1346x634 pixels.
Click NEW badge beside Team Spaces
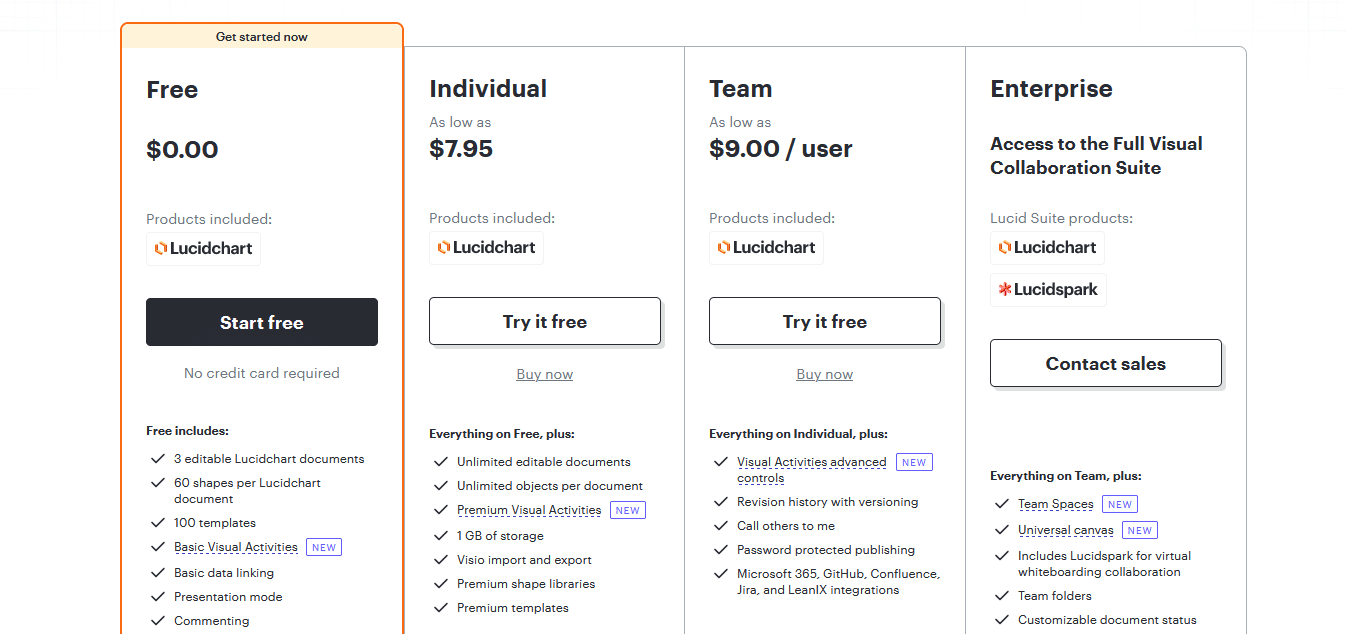click(1120, 504)
